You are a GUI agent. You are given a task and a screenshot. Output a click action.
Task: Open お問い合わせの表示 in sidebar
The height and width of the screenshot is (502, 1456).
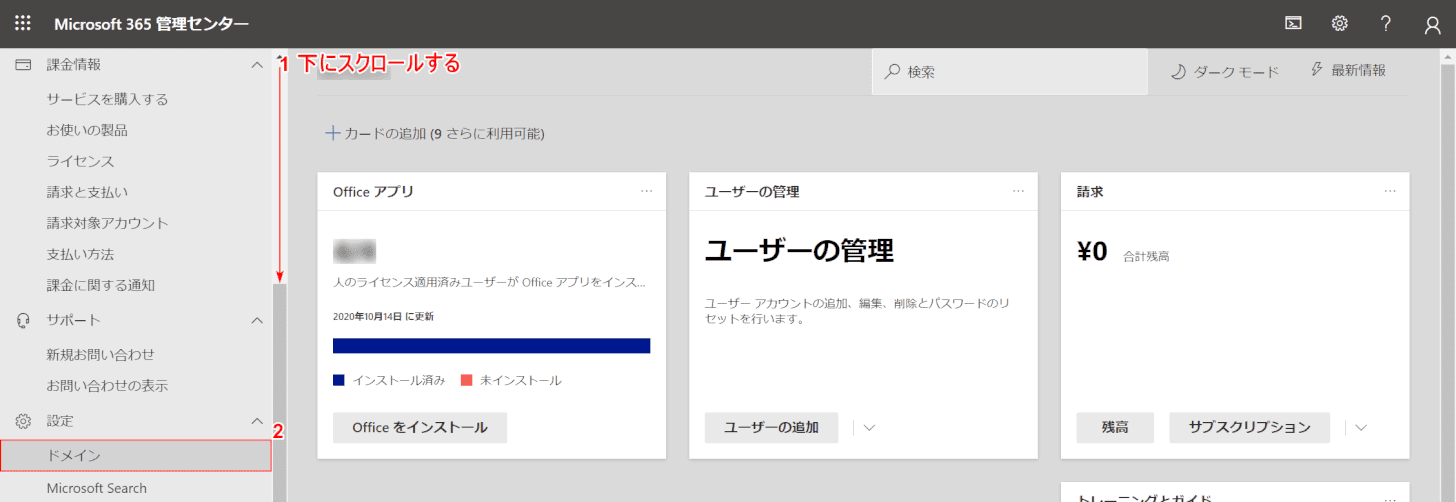click(107, 385)
